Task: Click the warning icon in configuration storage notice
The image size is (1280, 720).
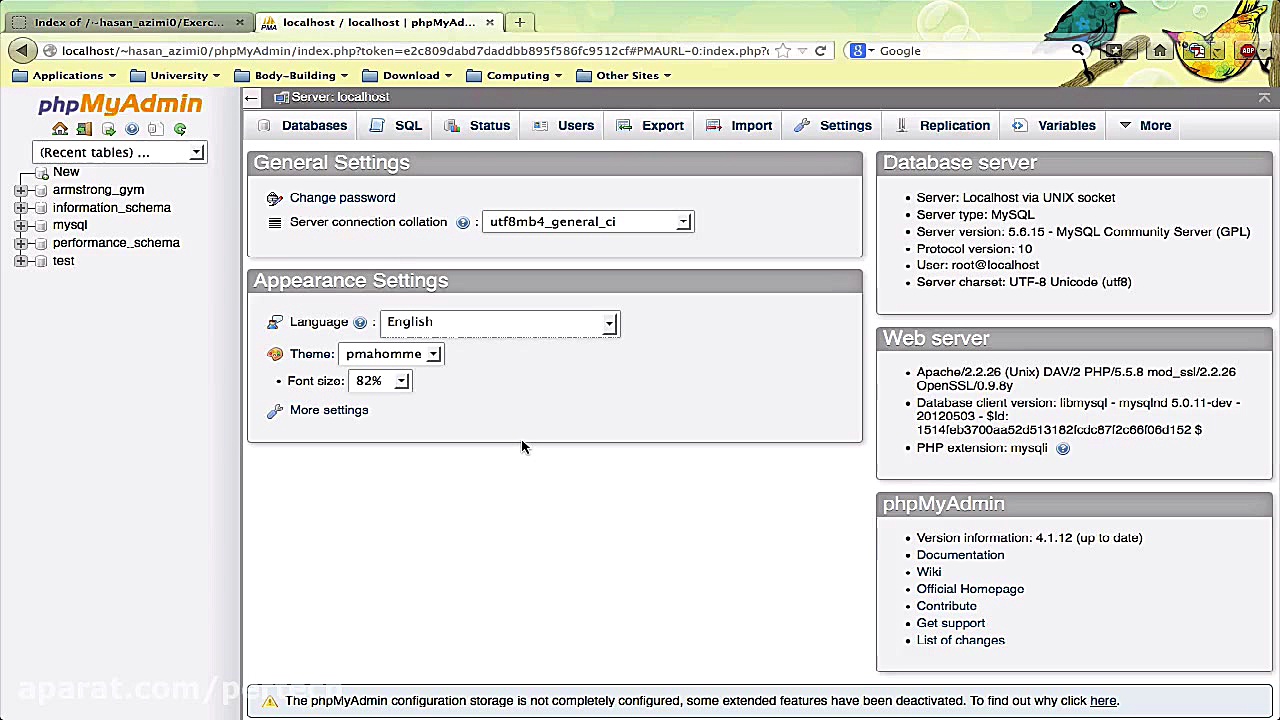Action: 269,701
